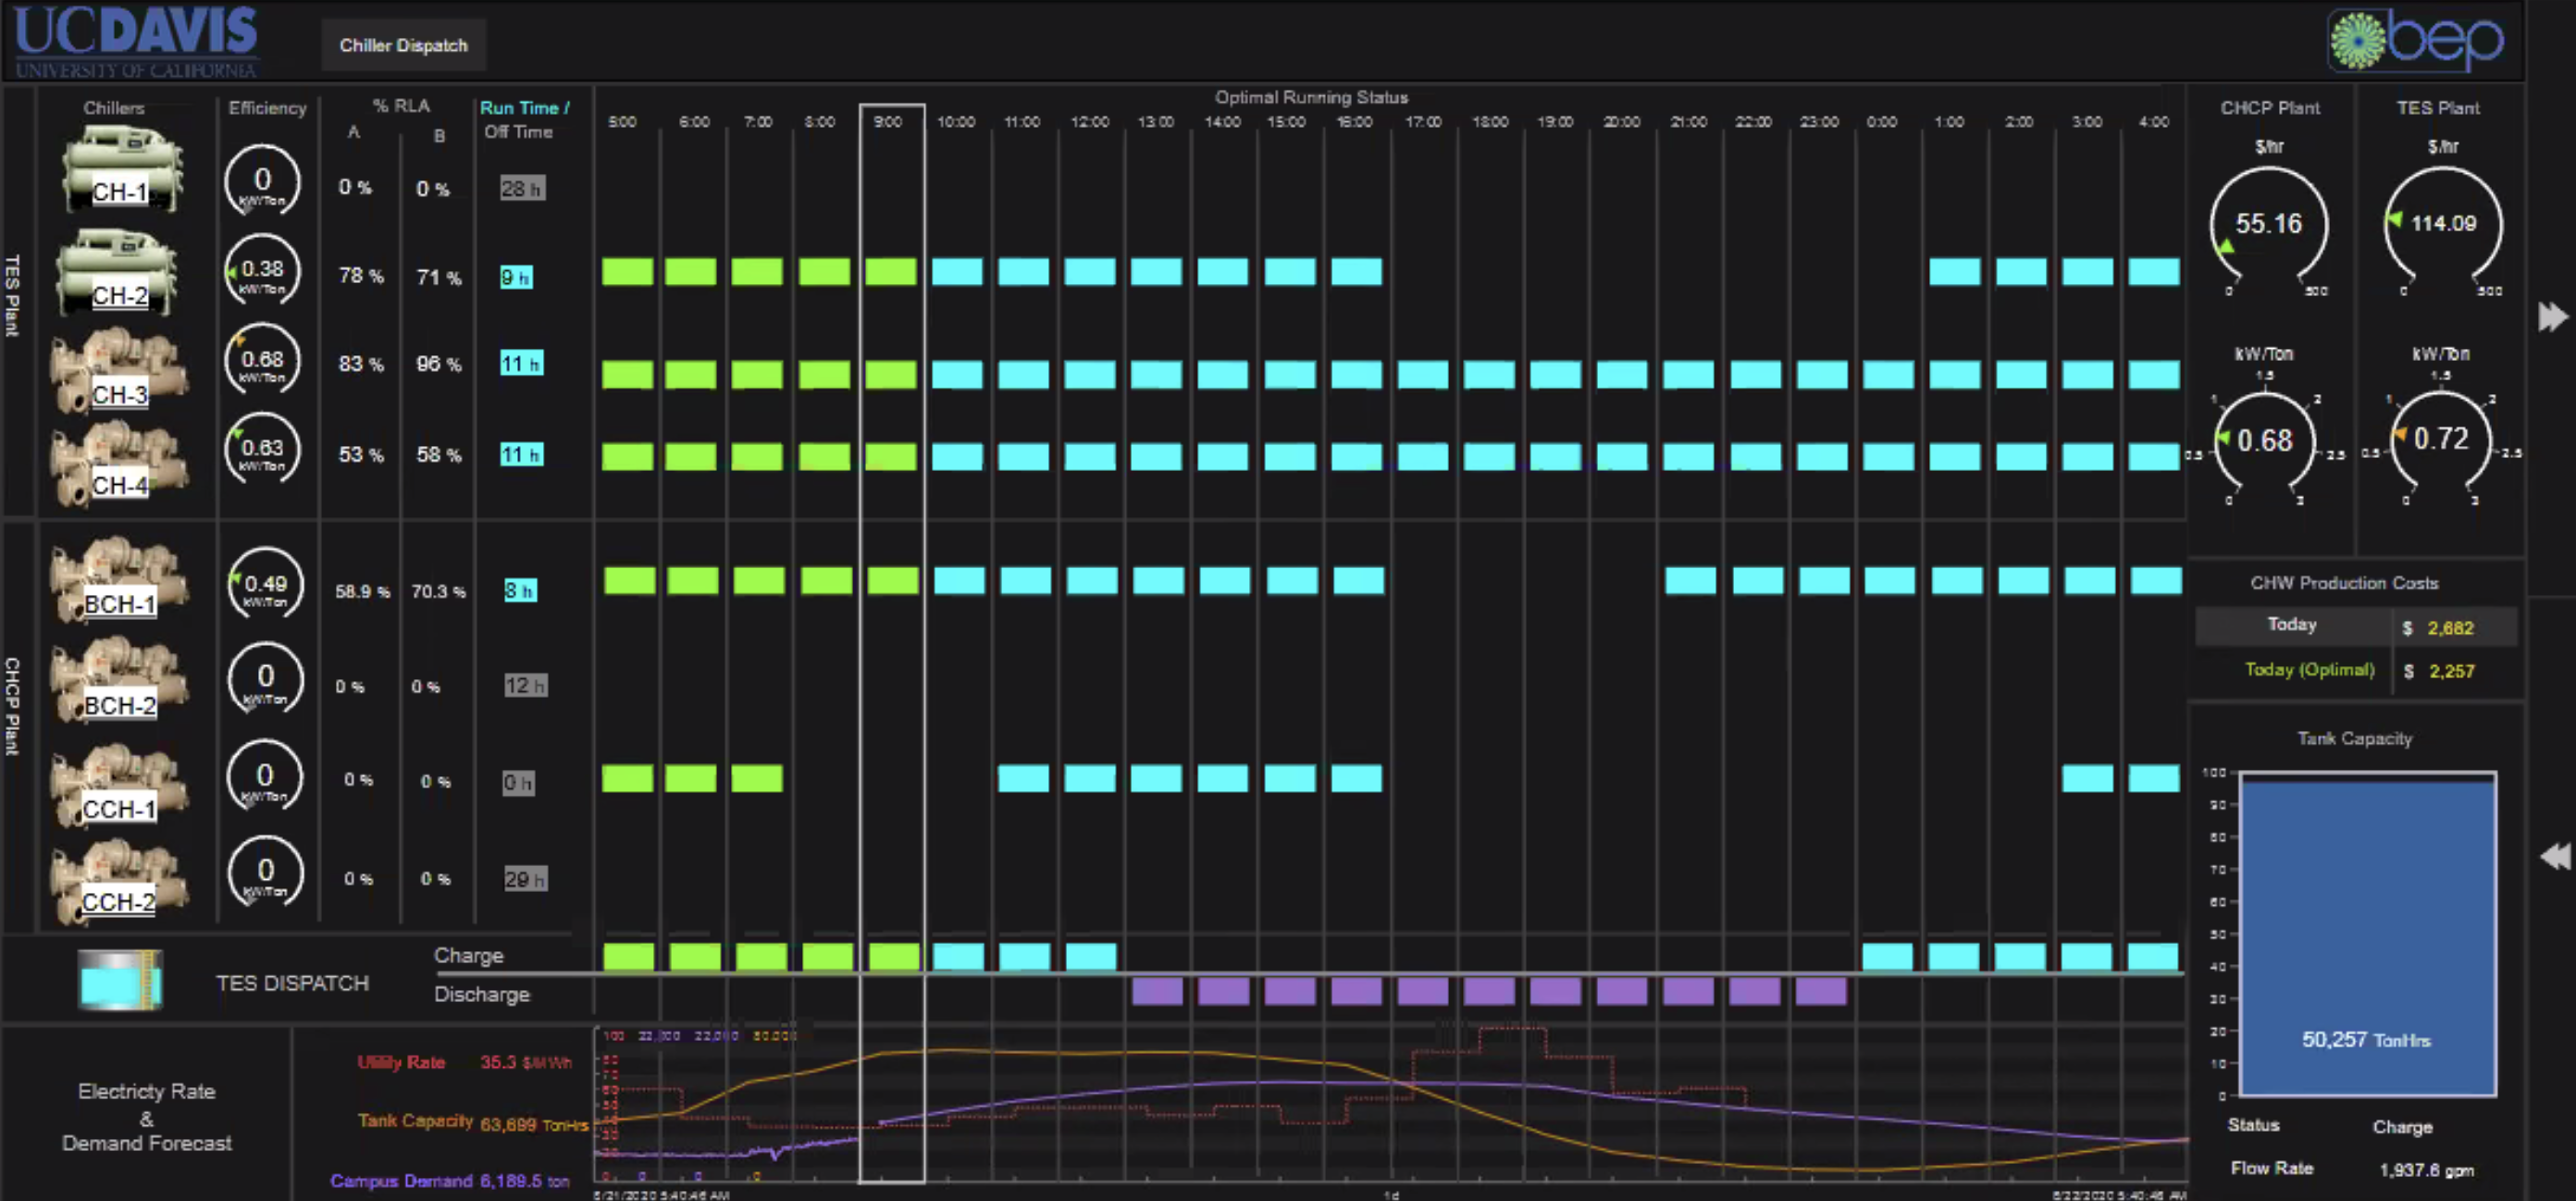Click the BCH-1 chiller icon
2576x1201 pixels.
point(119,578)
